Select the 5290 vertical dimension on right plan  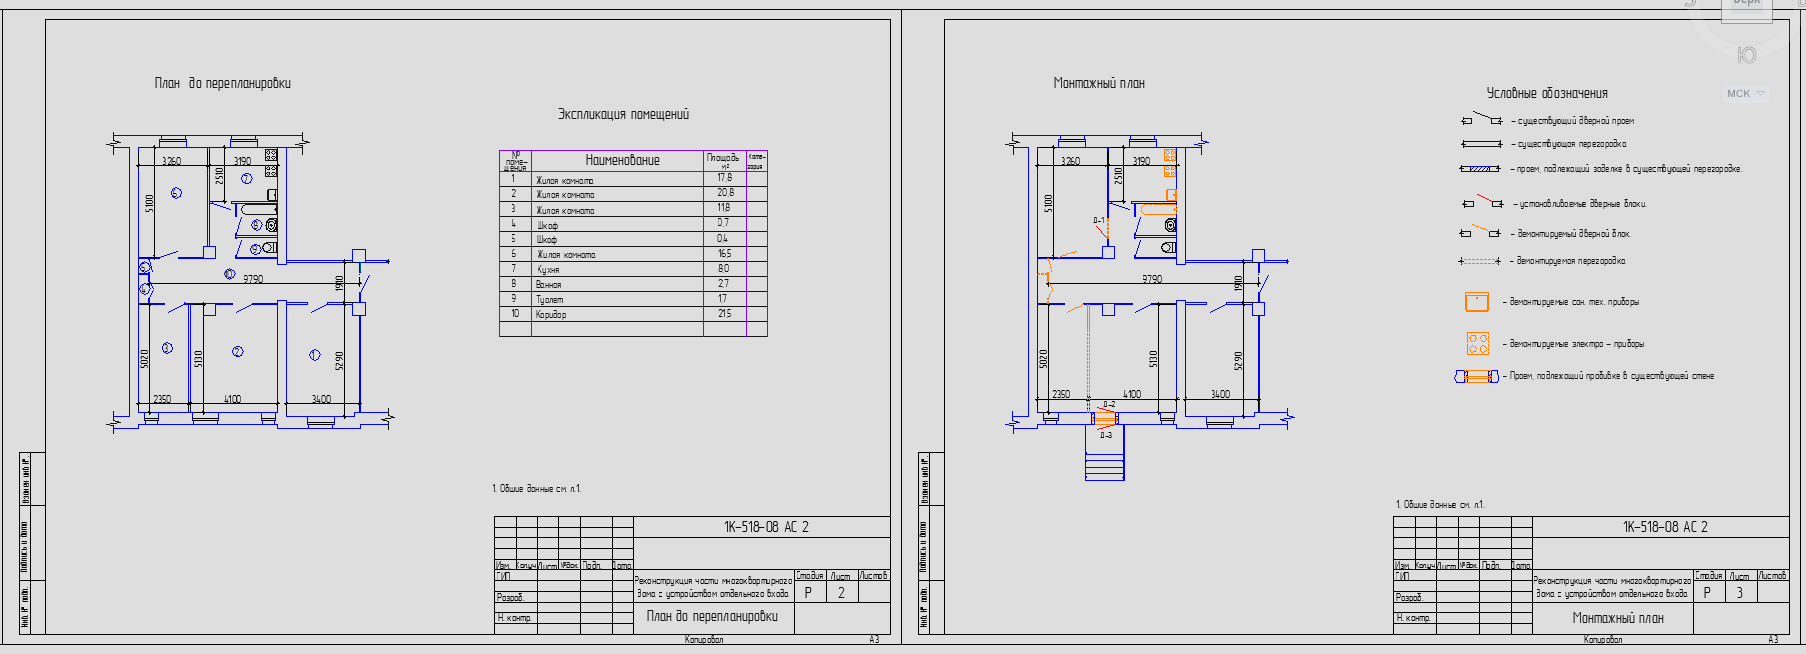(1239, 360)
